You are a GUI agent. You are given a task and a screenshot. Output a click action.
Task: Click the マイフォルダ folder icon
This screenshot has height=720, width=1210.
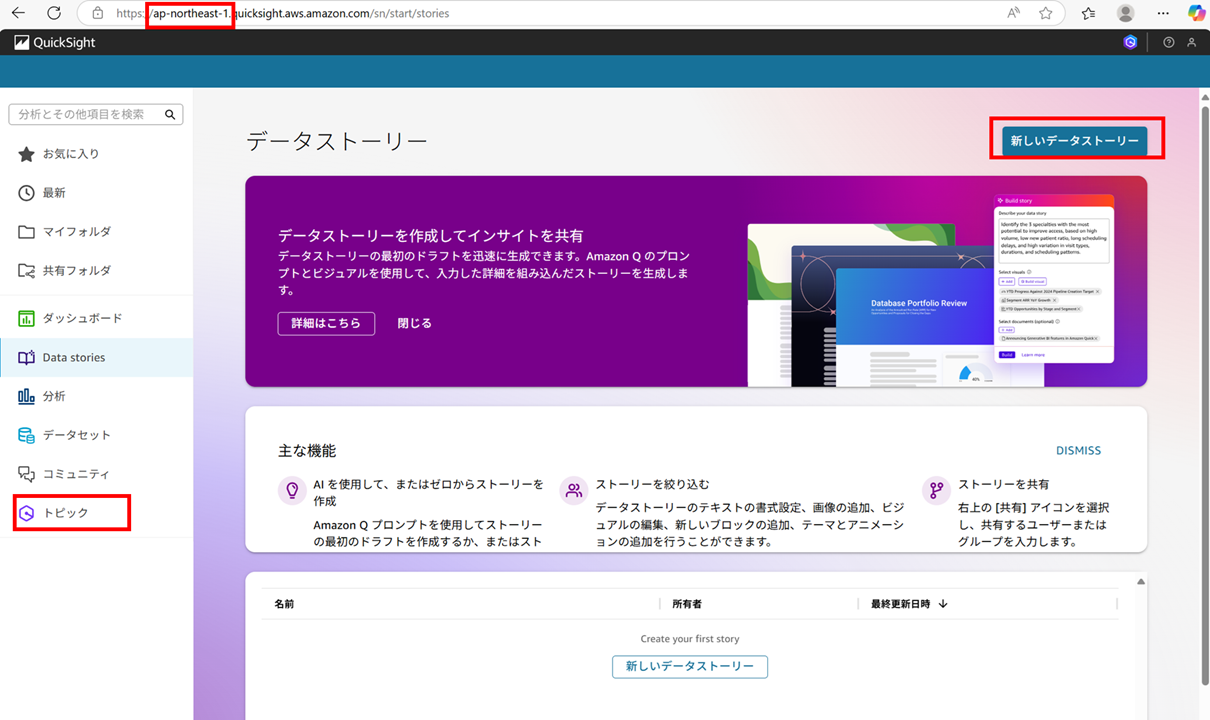tap(26, 232)
